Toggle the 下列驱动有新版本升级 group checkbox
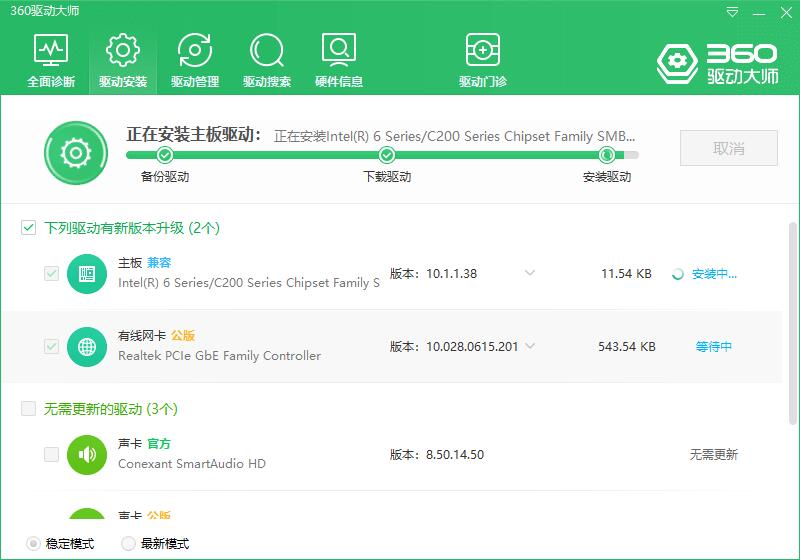 coord(29,227)
